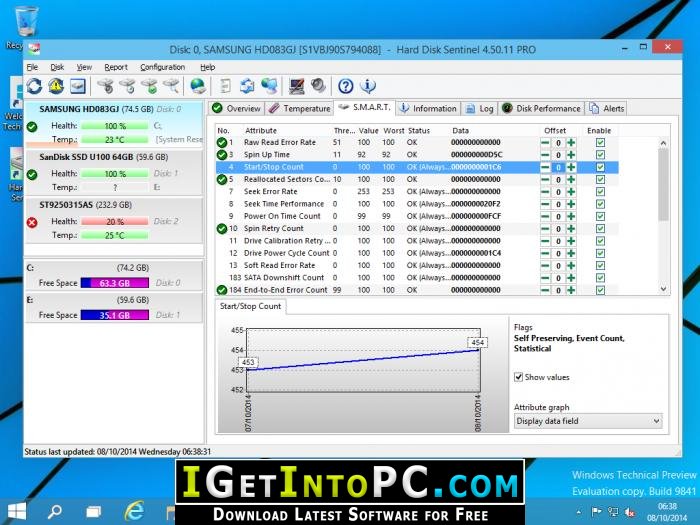Click the disk test stethoscope icon
Image resolution: width=700 pixels, height=525 pixels.
106,86
